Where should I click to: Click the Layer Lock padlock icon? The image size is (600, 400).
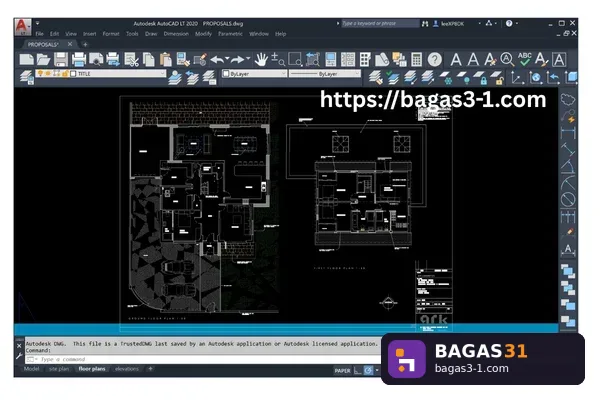[480, 78]
